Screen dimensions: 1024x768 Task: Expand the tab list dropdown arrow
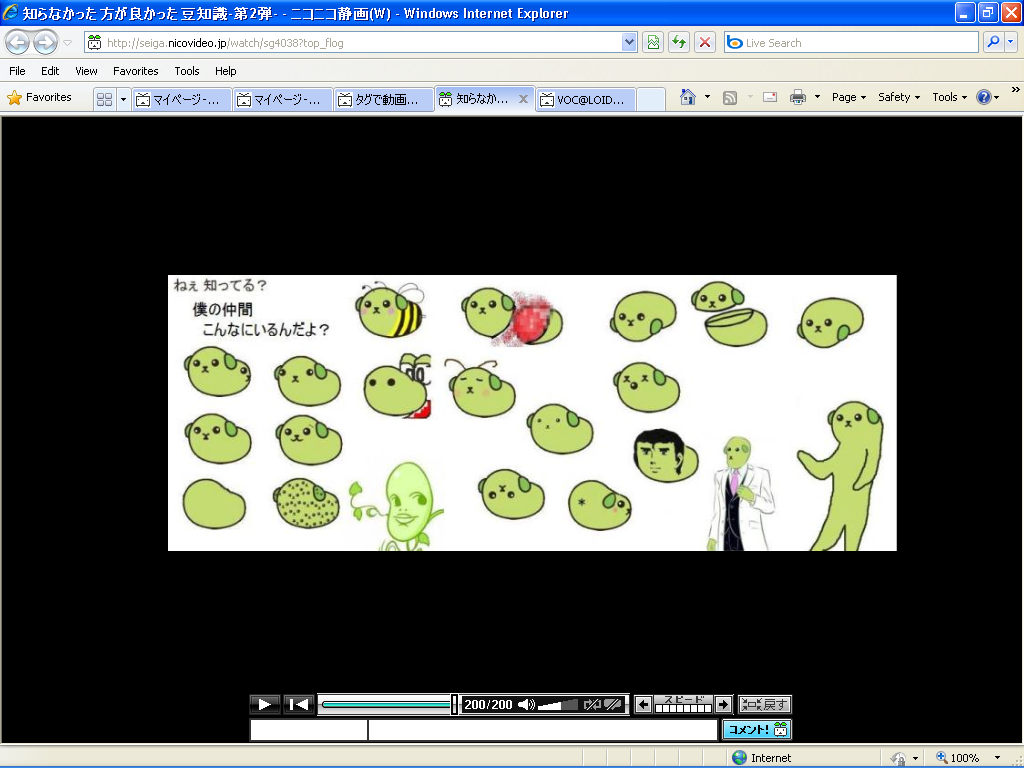(123, 99)
